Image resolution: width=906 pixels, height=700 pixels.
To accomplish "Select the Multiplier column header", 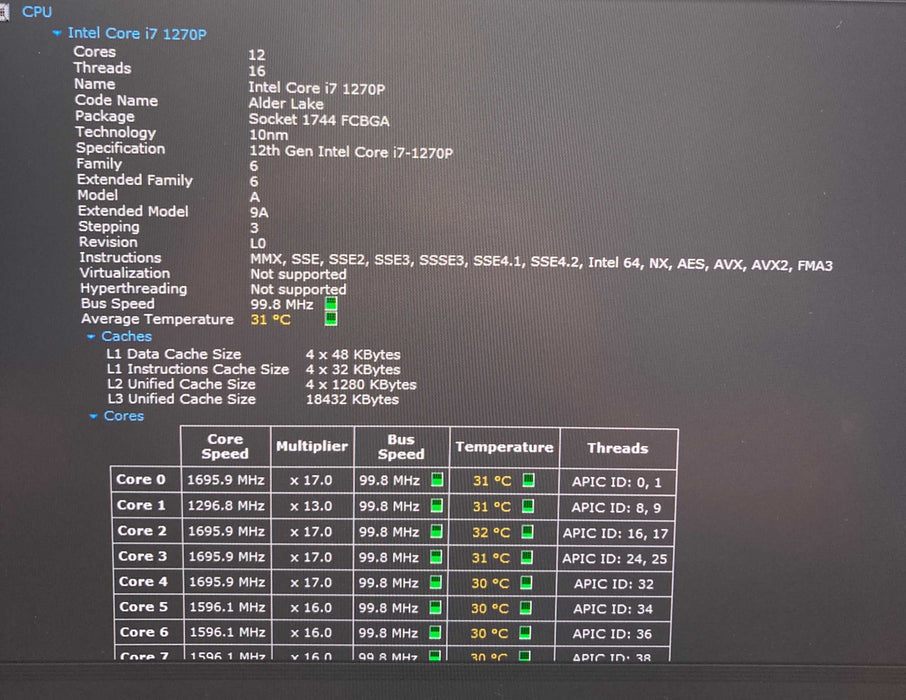I will coord(312,446).
